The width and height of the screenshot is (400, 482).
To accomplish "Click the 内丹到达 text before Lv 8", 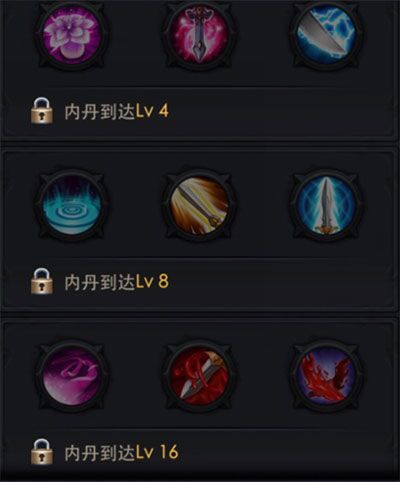I will (100, 282).
